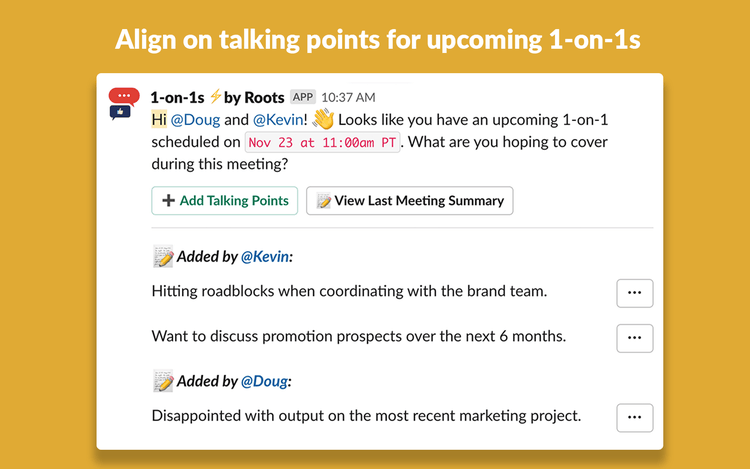This screenshot has height=469, width=750.
Task: Click the 10:37 AM message timestamp
Action: tap(348, 98)
